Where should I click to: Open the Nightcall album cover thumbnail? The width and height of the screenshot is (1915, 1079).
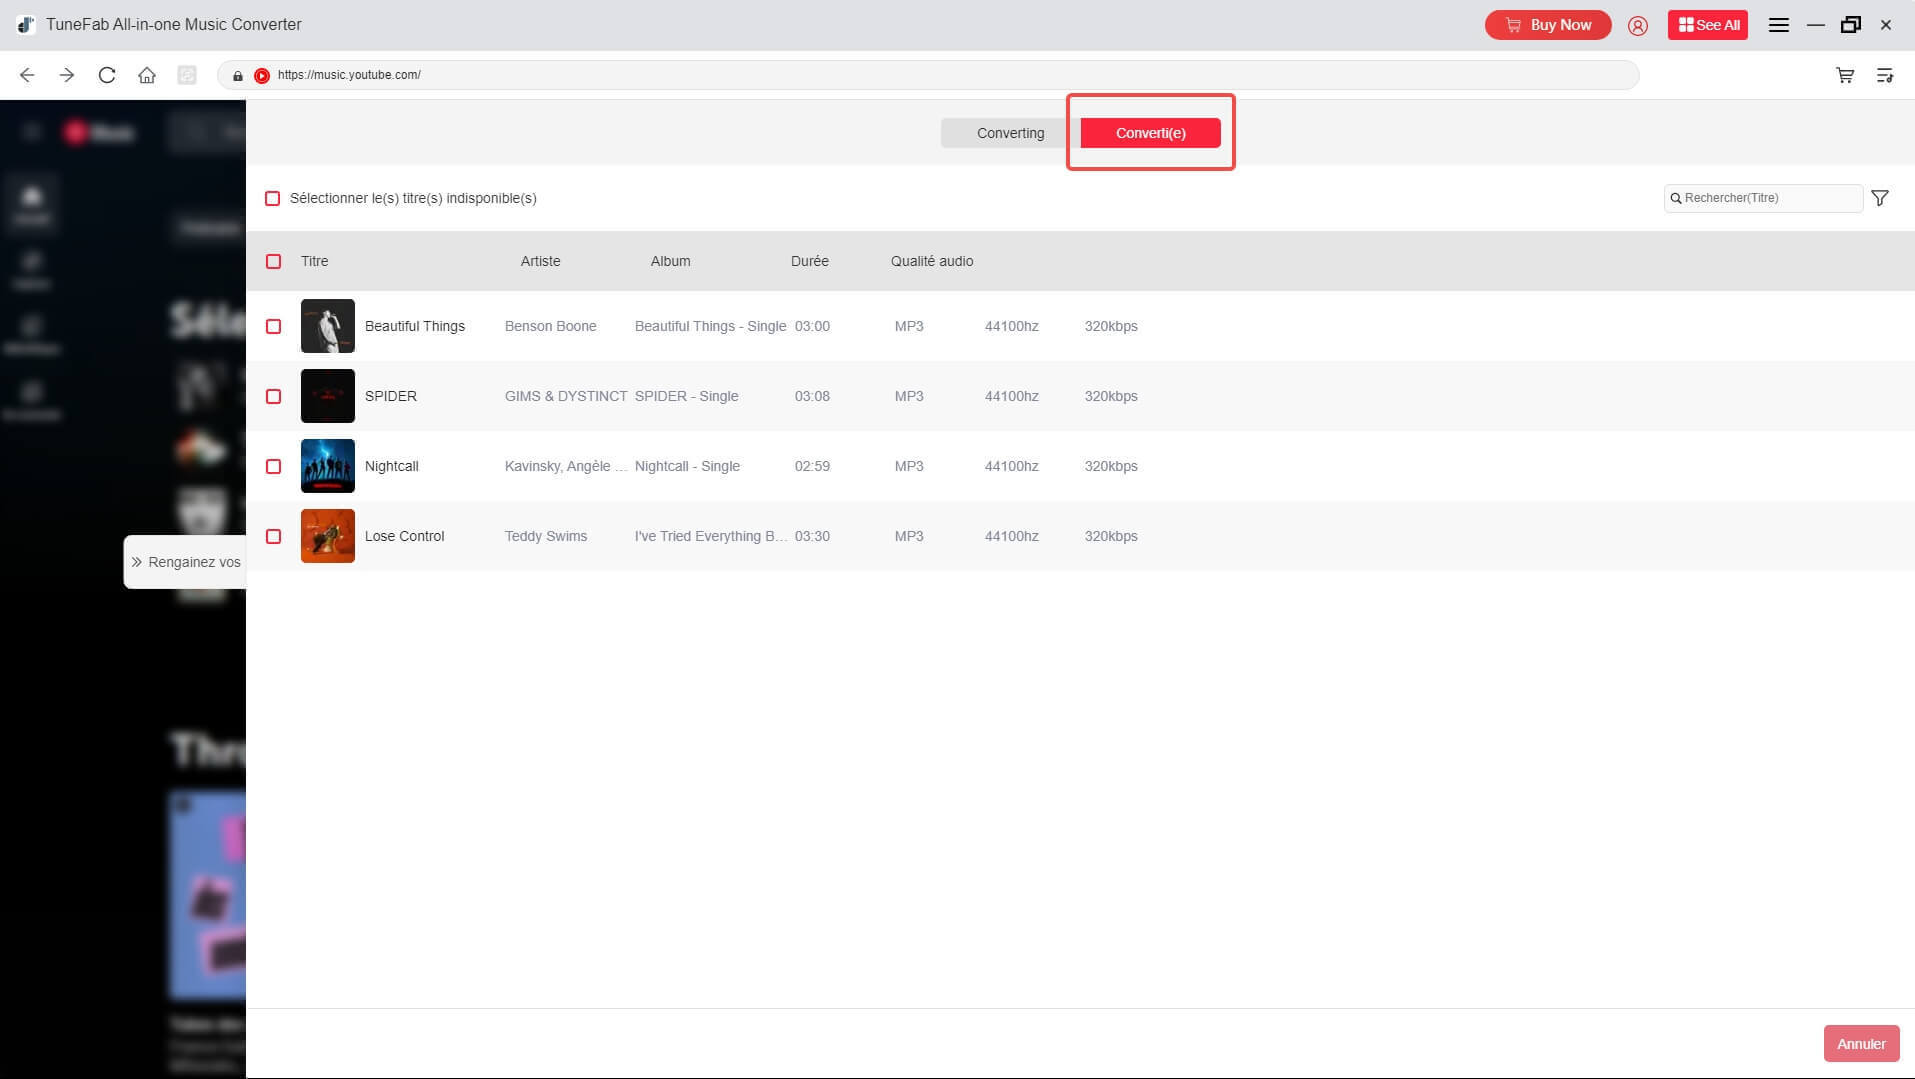coord(328,466)
